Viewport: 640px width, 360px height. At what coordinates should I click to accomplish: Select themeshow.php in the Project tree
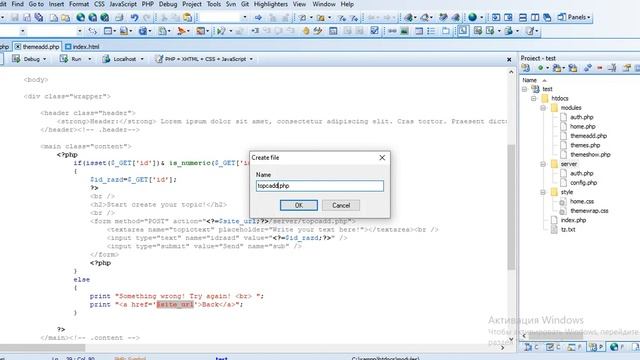[590, 155]
